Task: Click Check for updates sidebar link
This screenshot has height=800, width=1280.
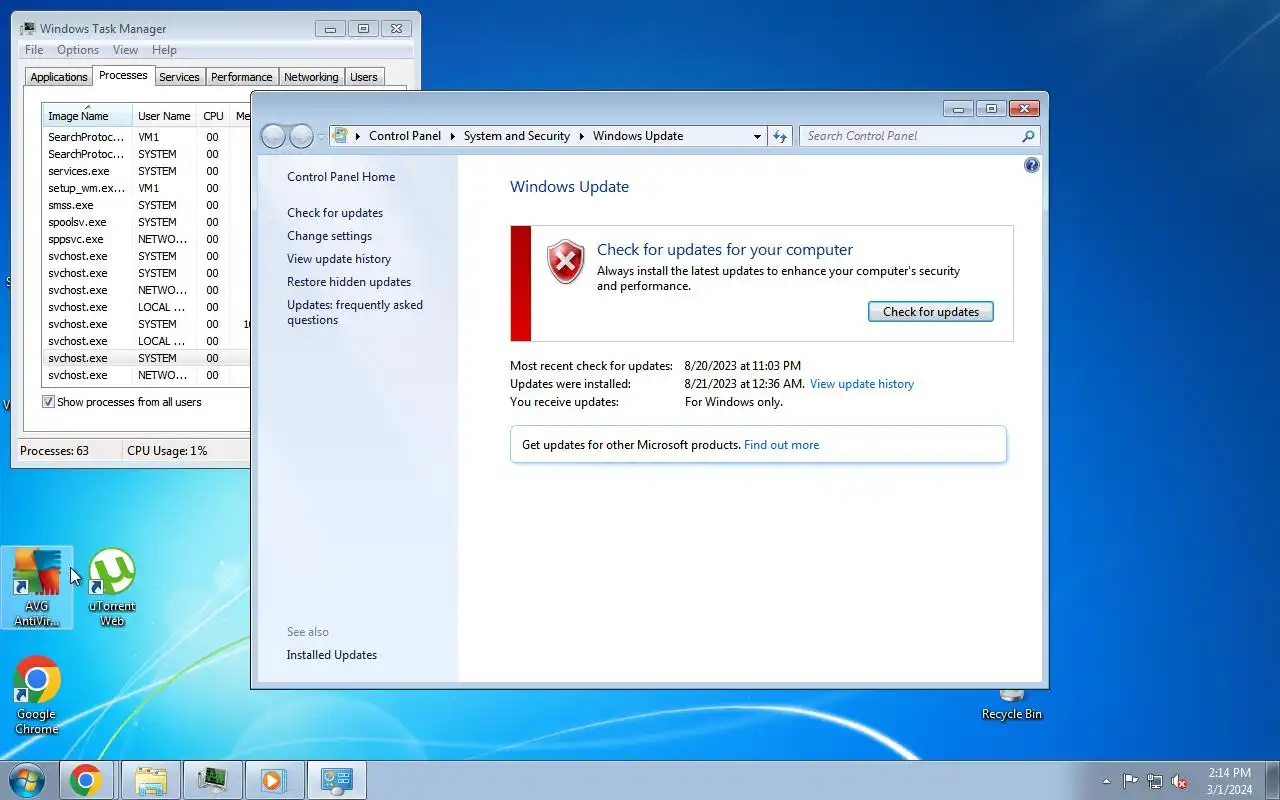Action: tap(335, 213)
